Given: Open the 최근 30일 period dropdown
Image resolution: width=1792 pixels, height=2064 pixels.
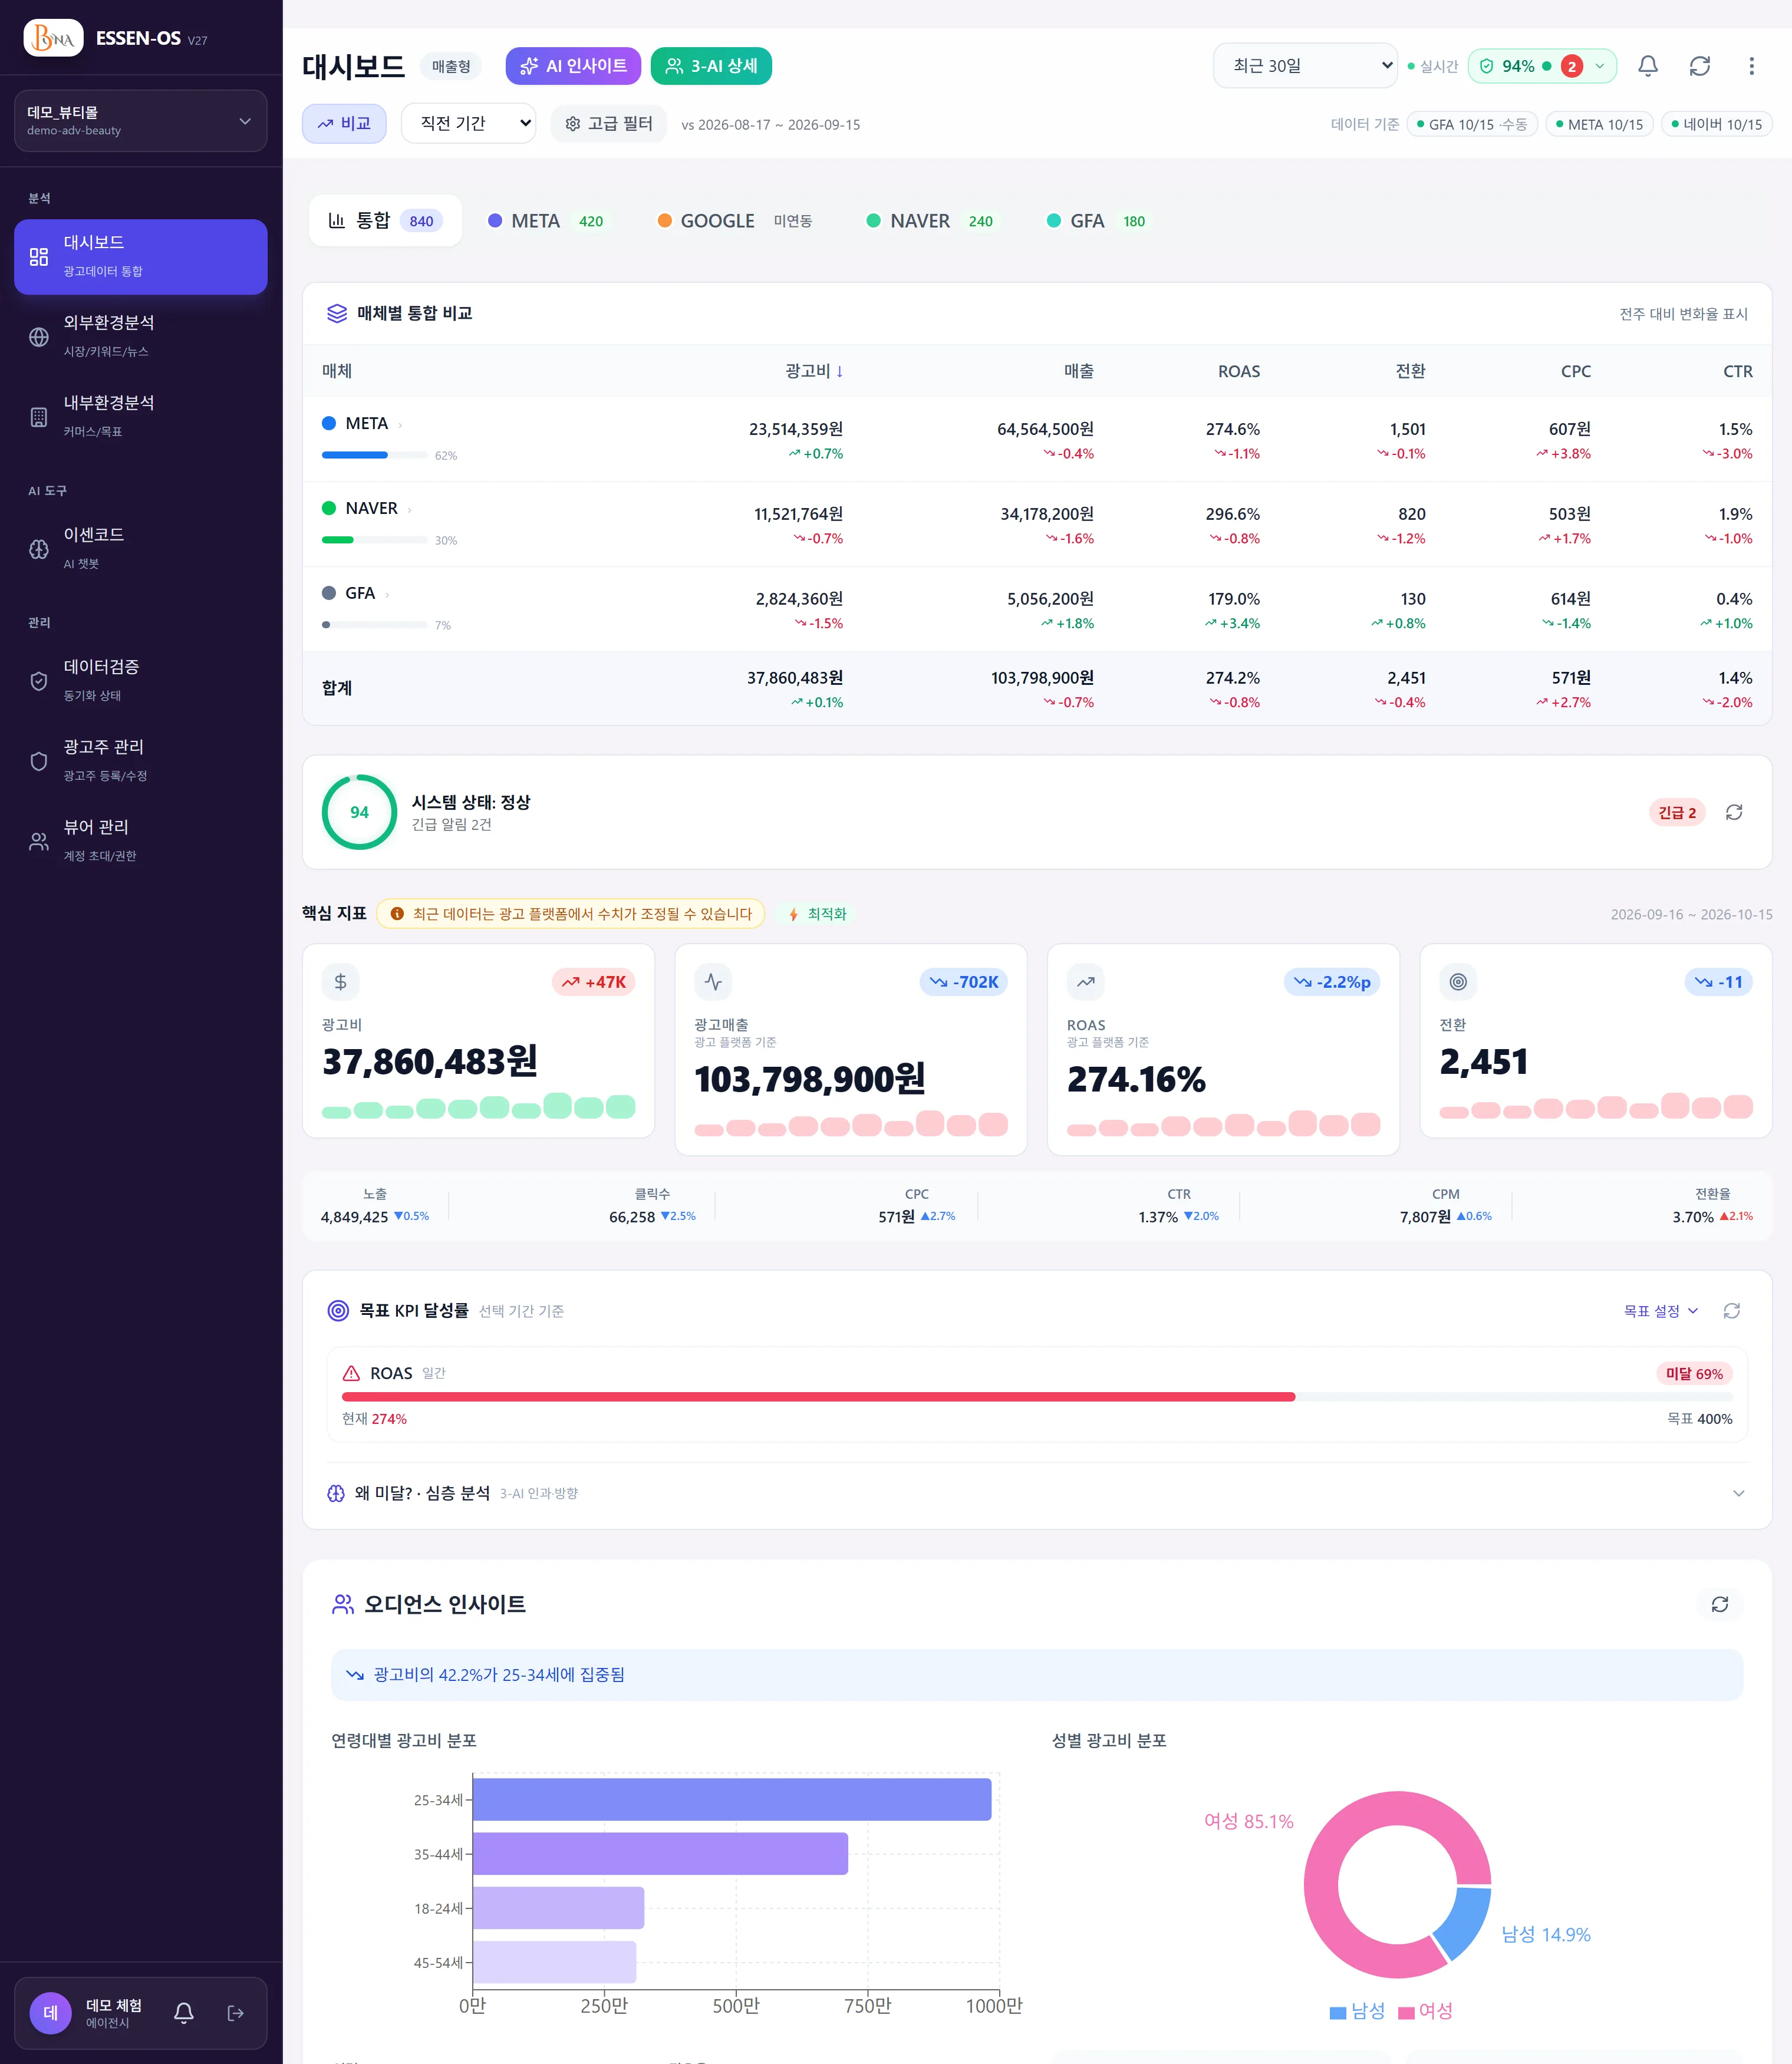Looking at the screenshot, I should click(1305, 66).
